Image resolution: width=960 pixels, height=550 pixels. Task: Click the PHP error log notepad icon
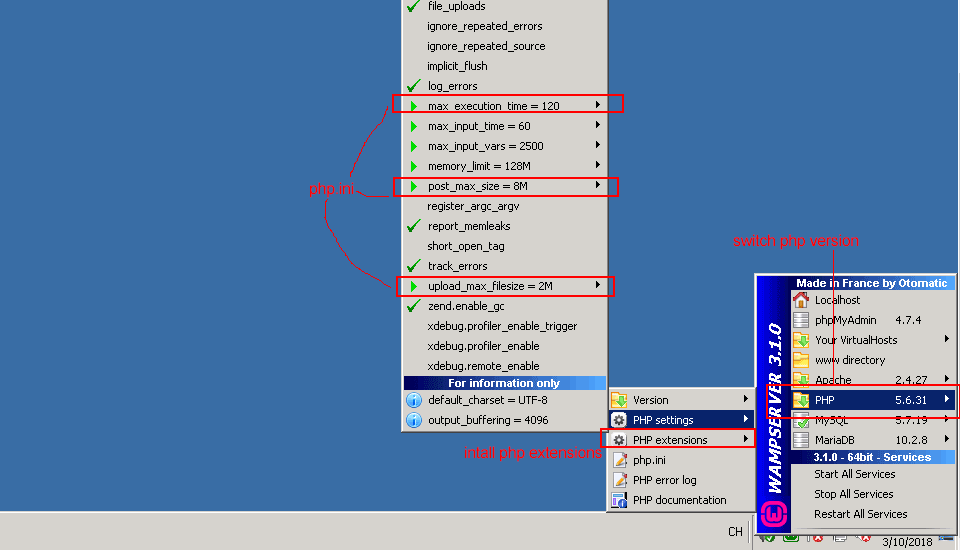pos(619,480)
